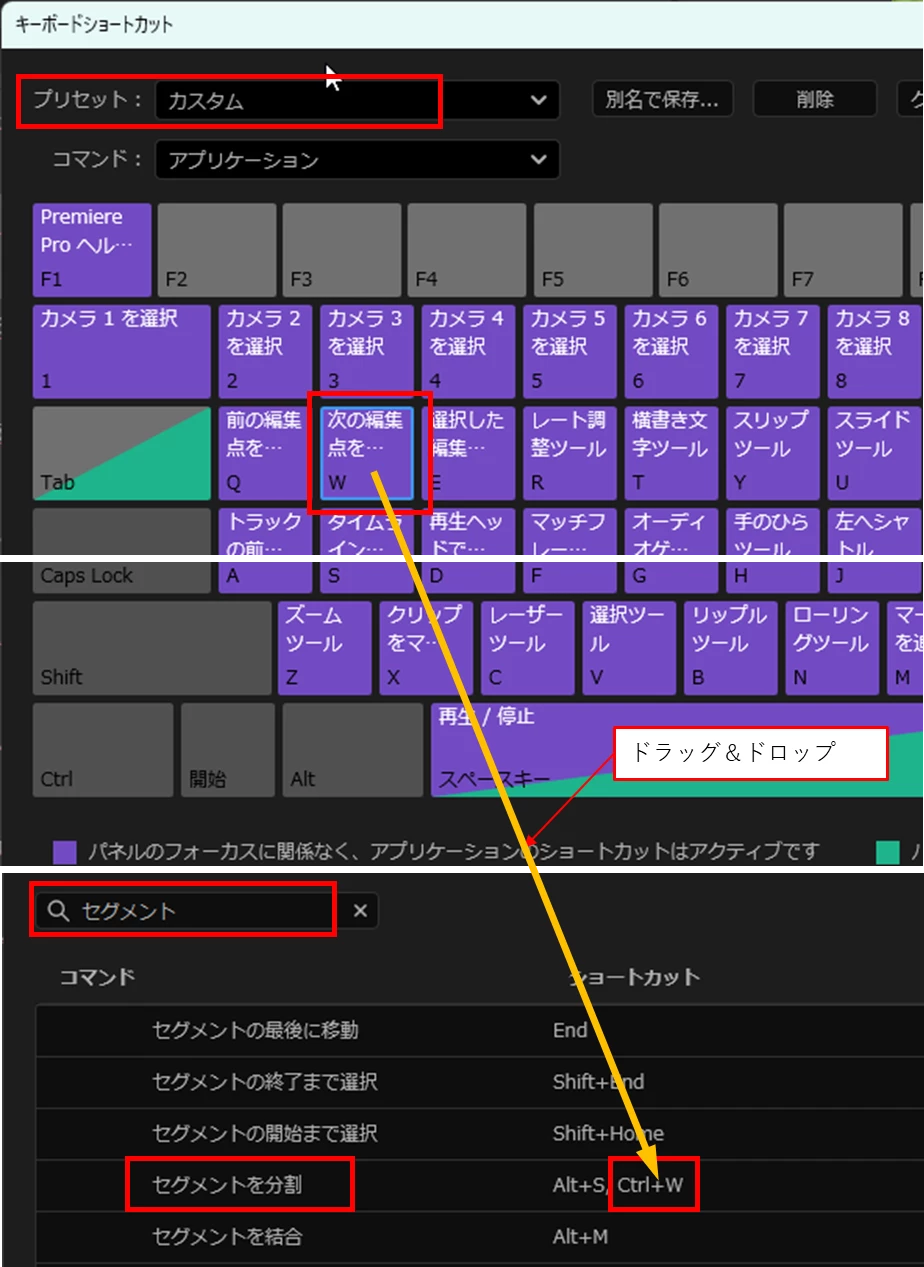Select the Y key スリップツール
The width and height of the screenshot is (924, 1267).
[x=772, y=453]
